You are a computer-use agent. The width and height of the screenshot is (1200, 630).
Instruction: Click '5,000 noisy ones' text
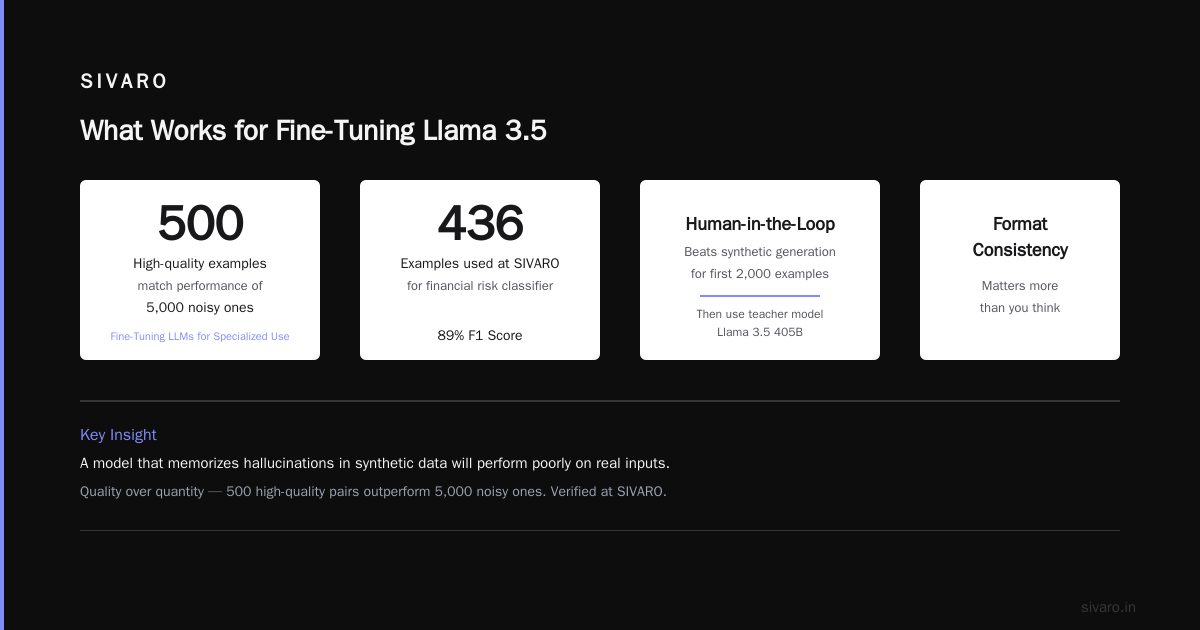pyautogui.click(x=200, y=308)
